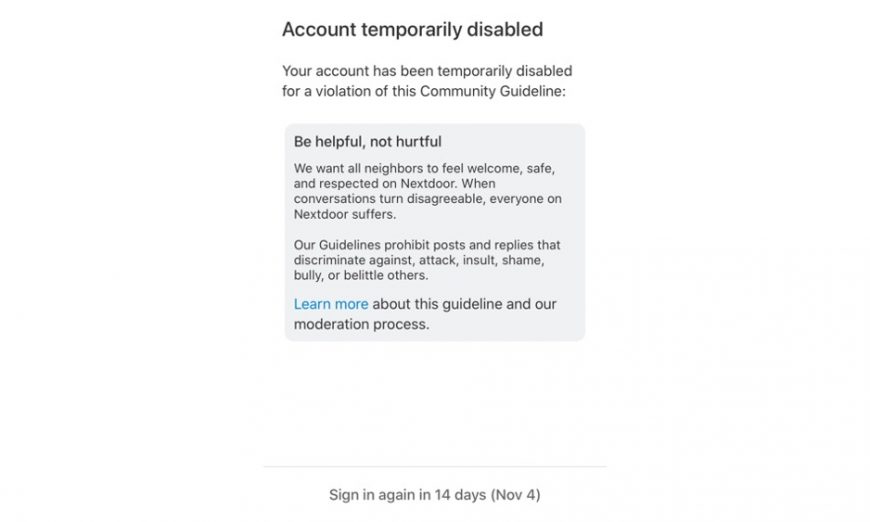Click the horizontal divider above the sign-in notice
870x522 pixels.
435,467
